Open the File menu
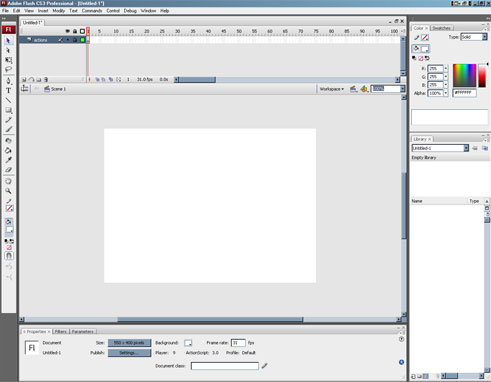This screenshot has height=382, width=491. [5, 11]
